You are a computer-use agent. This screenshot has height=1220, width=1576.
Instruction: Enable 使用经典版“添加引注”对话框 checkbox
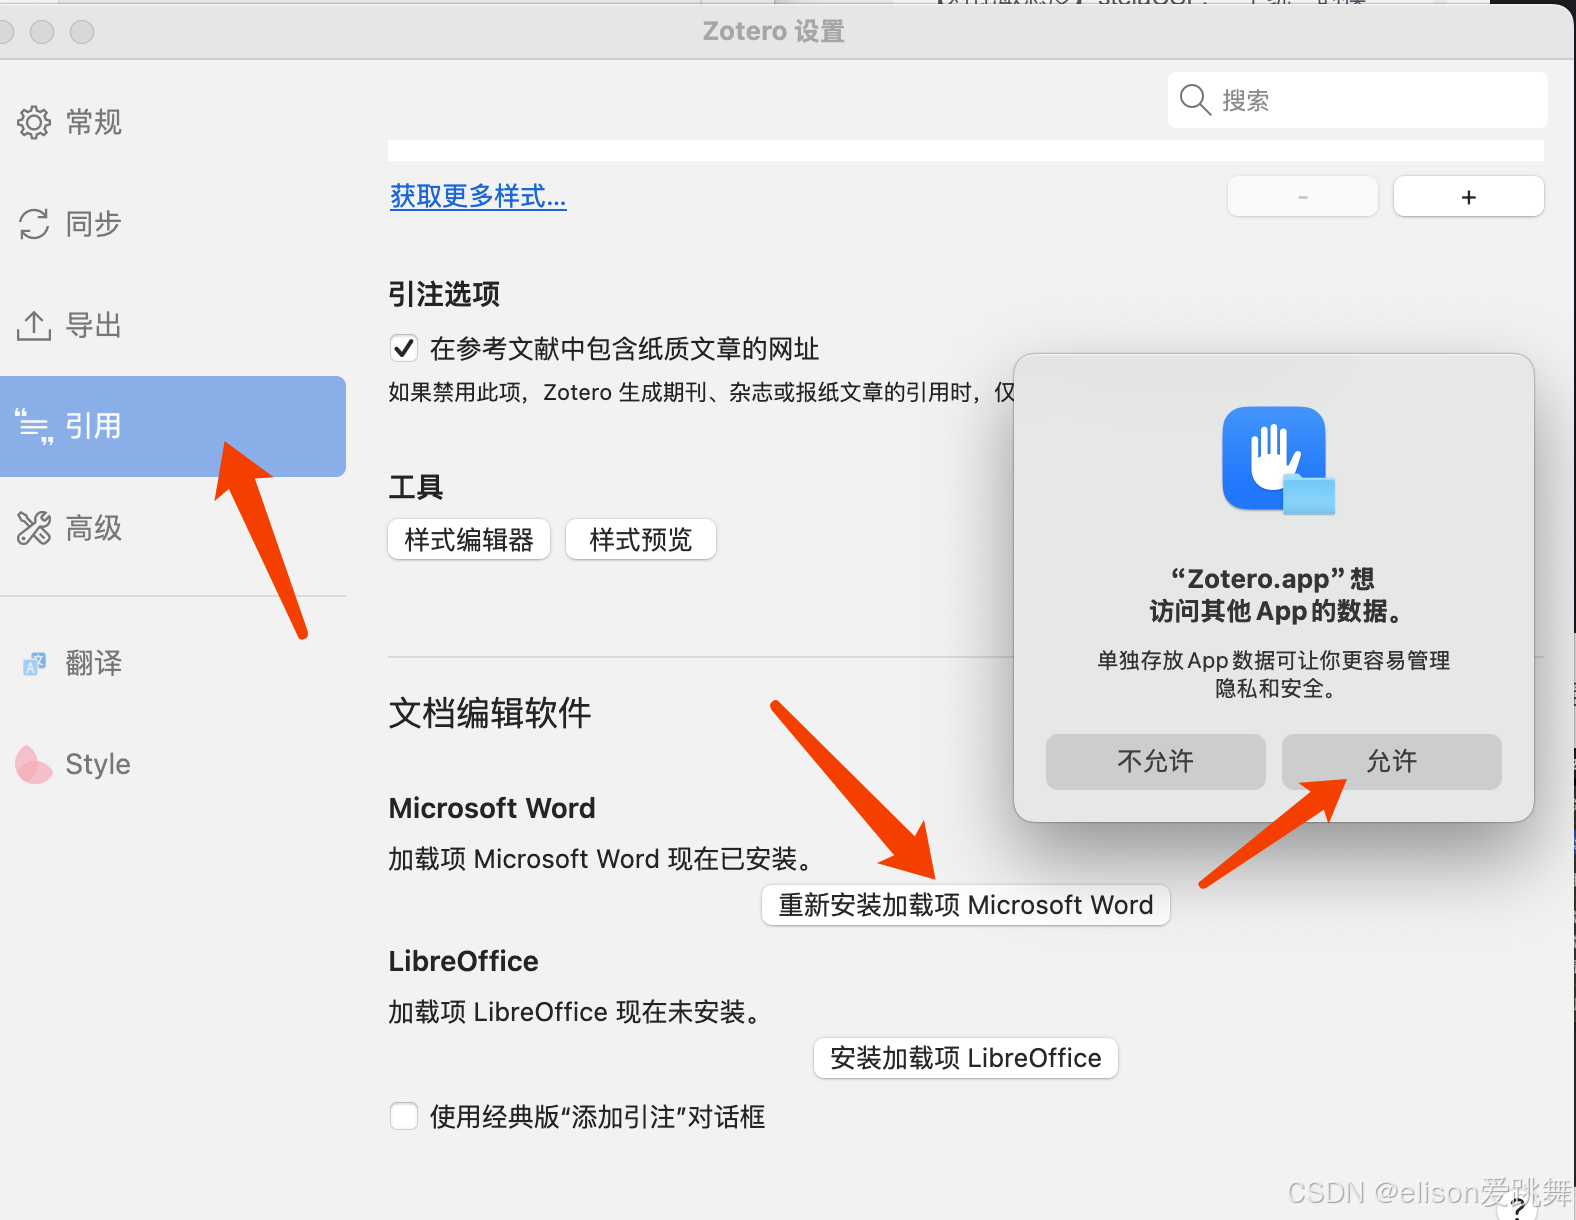point(404,1116)
